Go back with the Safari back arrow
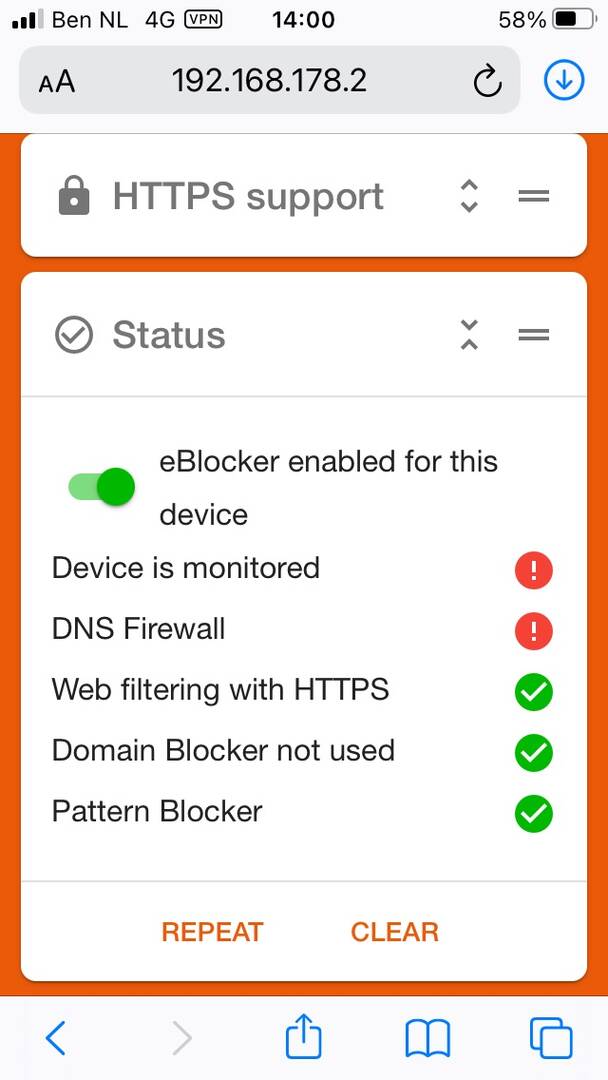The width and height of the screenshot is (608, 1080). coord(56,1038)
